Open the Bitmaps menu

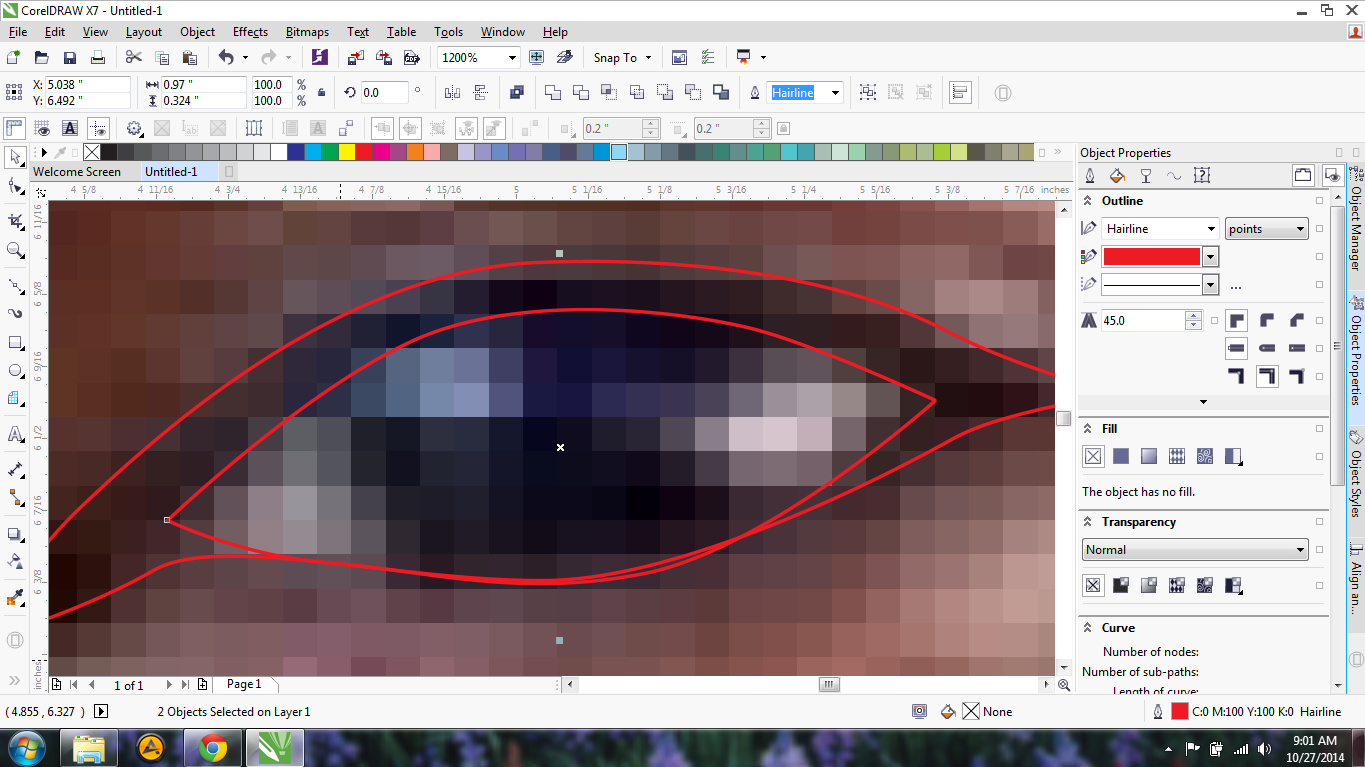click(307, 31)
